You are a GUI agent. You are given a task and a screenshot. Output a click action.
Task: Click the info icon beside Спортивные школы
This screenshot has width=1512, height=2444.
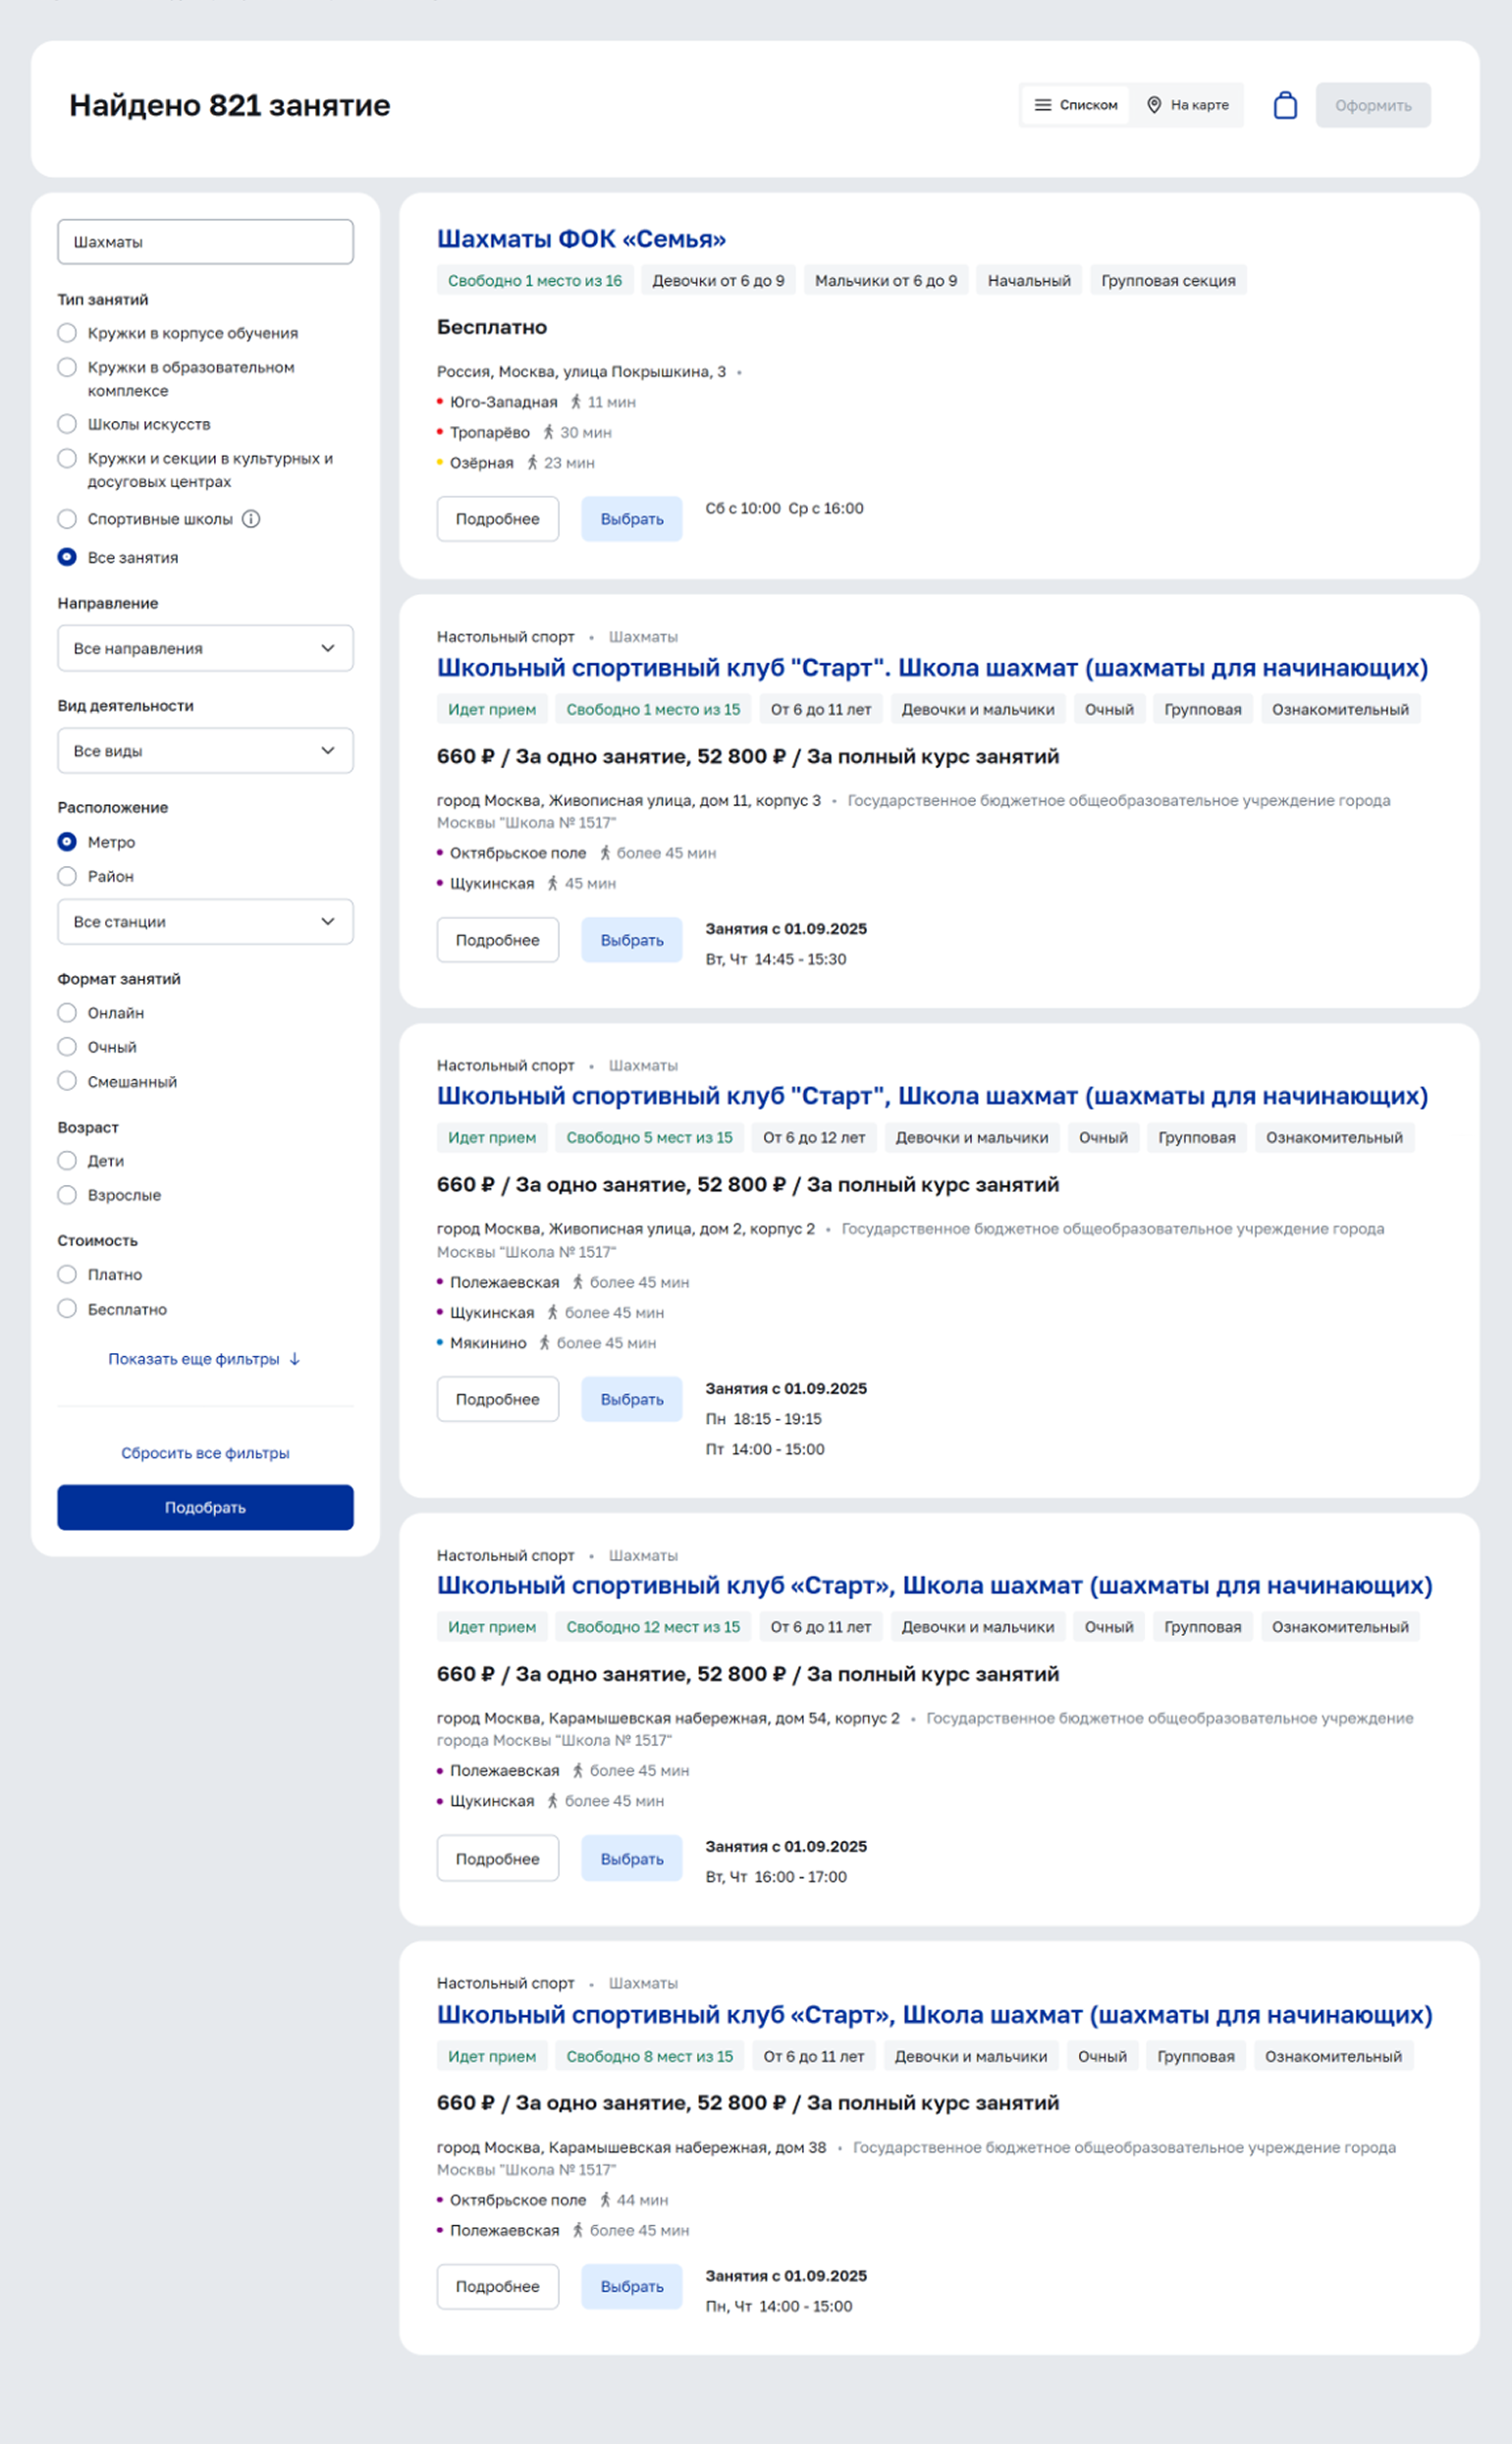tap(251, 519)
